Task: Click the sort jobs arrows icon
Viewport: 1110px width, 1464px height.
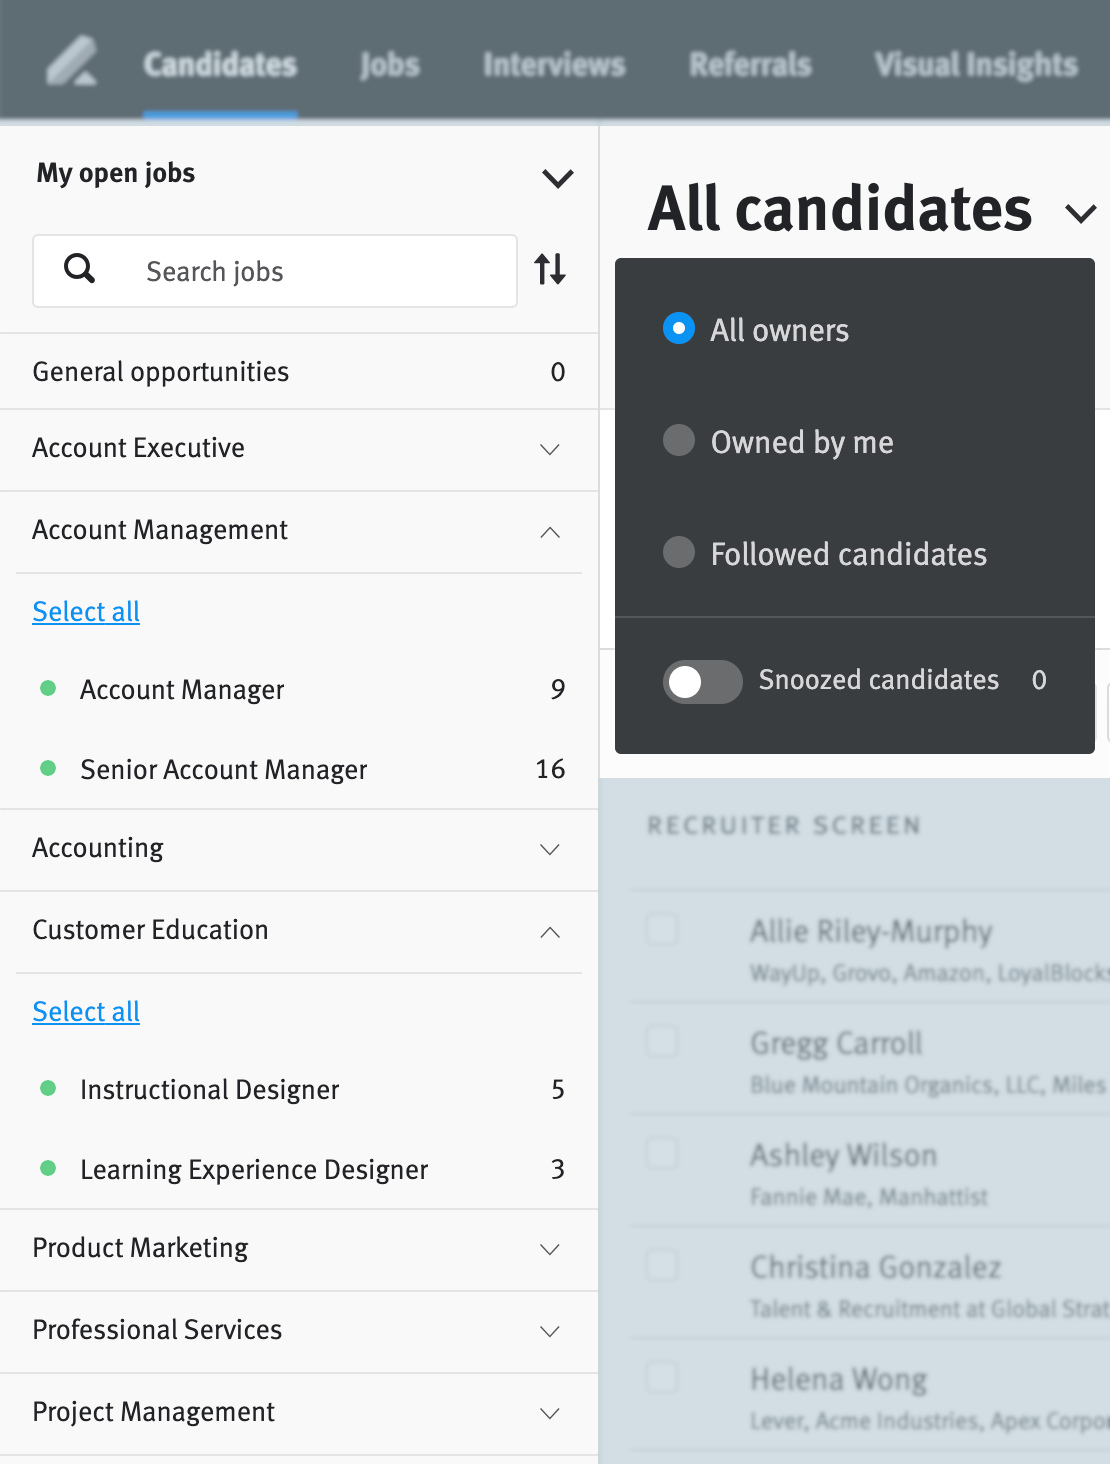Action: [550, 269]
